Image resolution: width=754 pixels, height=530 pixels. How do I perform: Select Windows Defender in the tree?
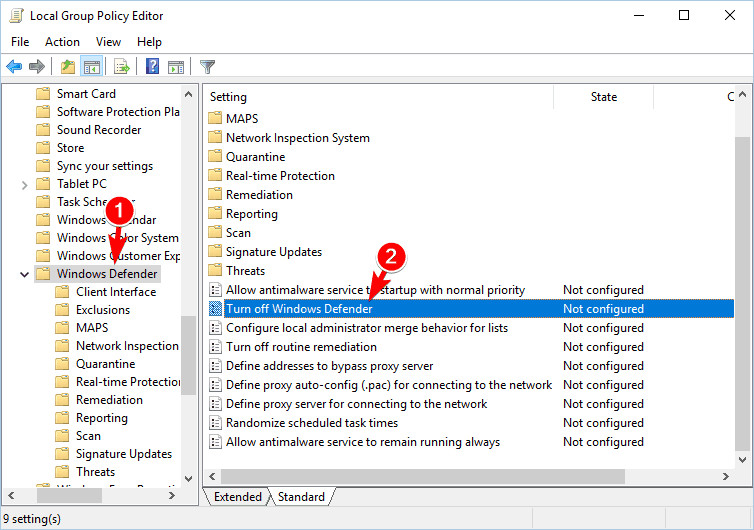tap(107, 274)
